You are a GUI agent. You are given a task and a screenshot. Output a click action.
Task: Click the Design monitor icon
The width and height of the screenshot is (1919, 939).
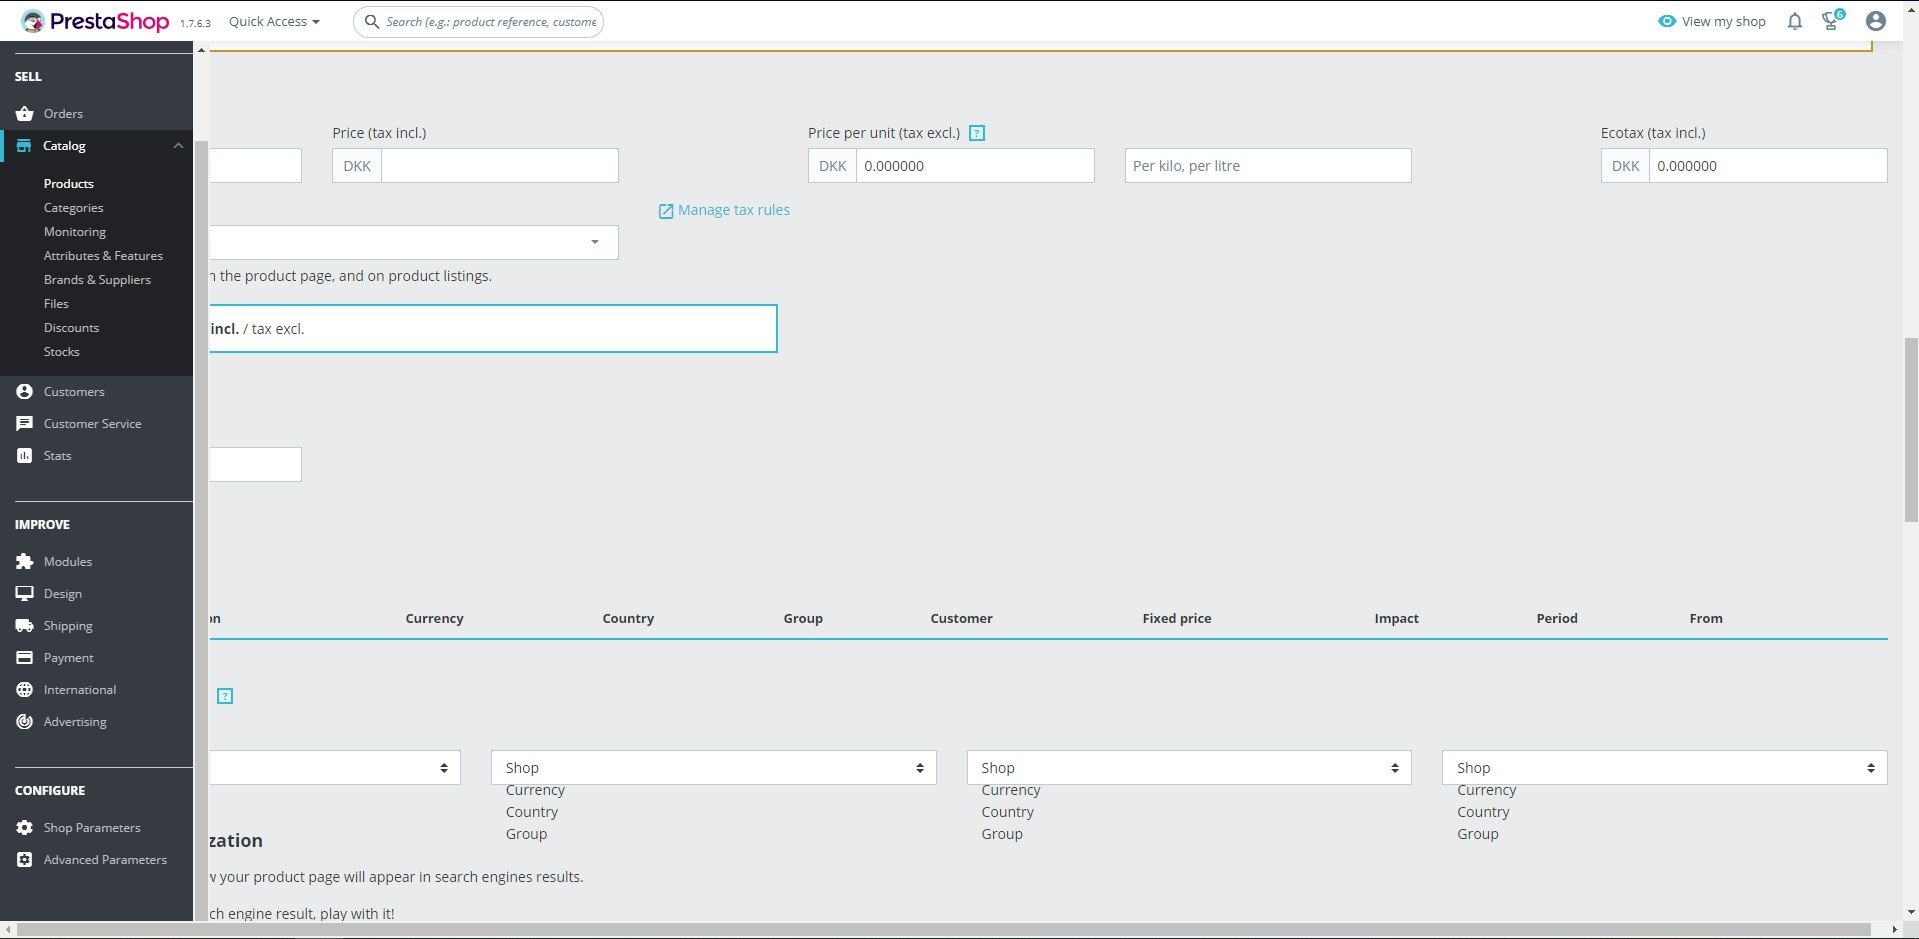click(25, 594)
